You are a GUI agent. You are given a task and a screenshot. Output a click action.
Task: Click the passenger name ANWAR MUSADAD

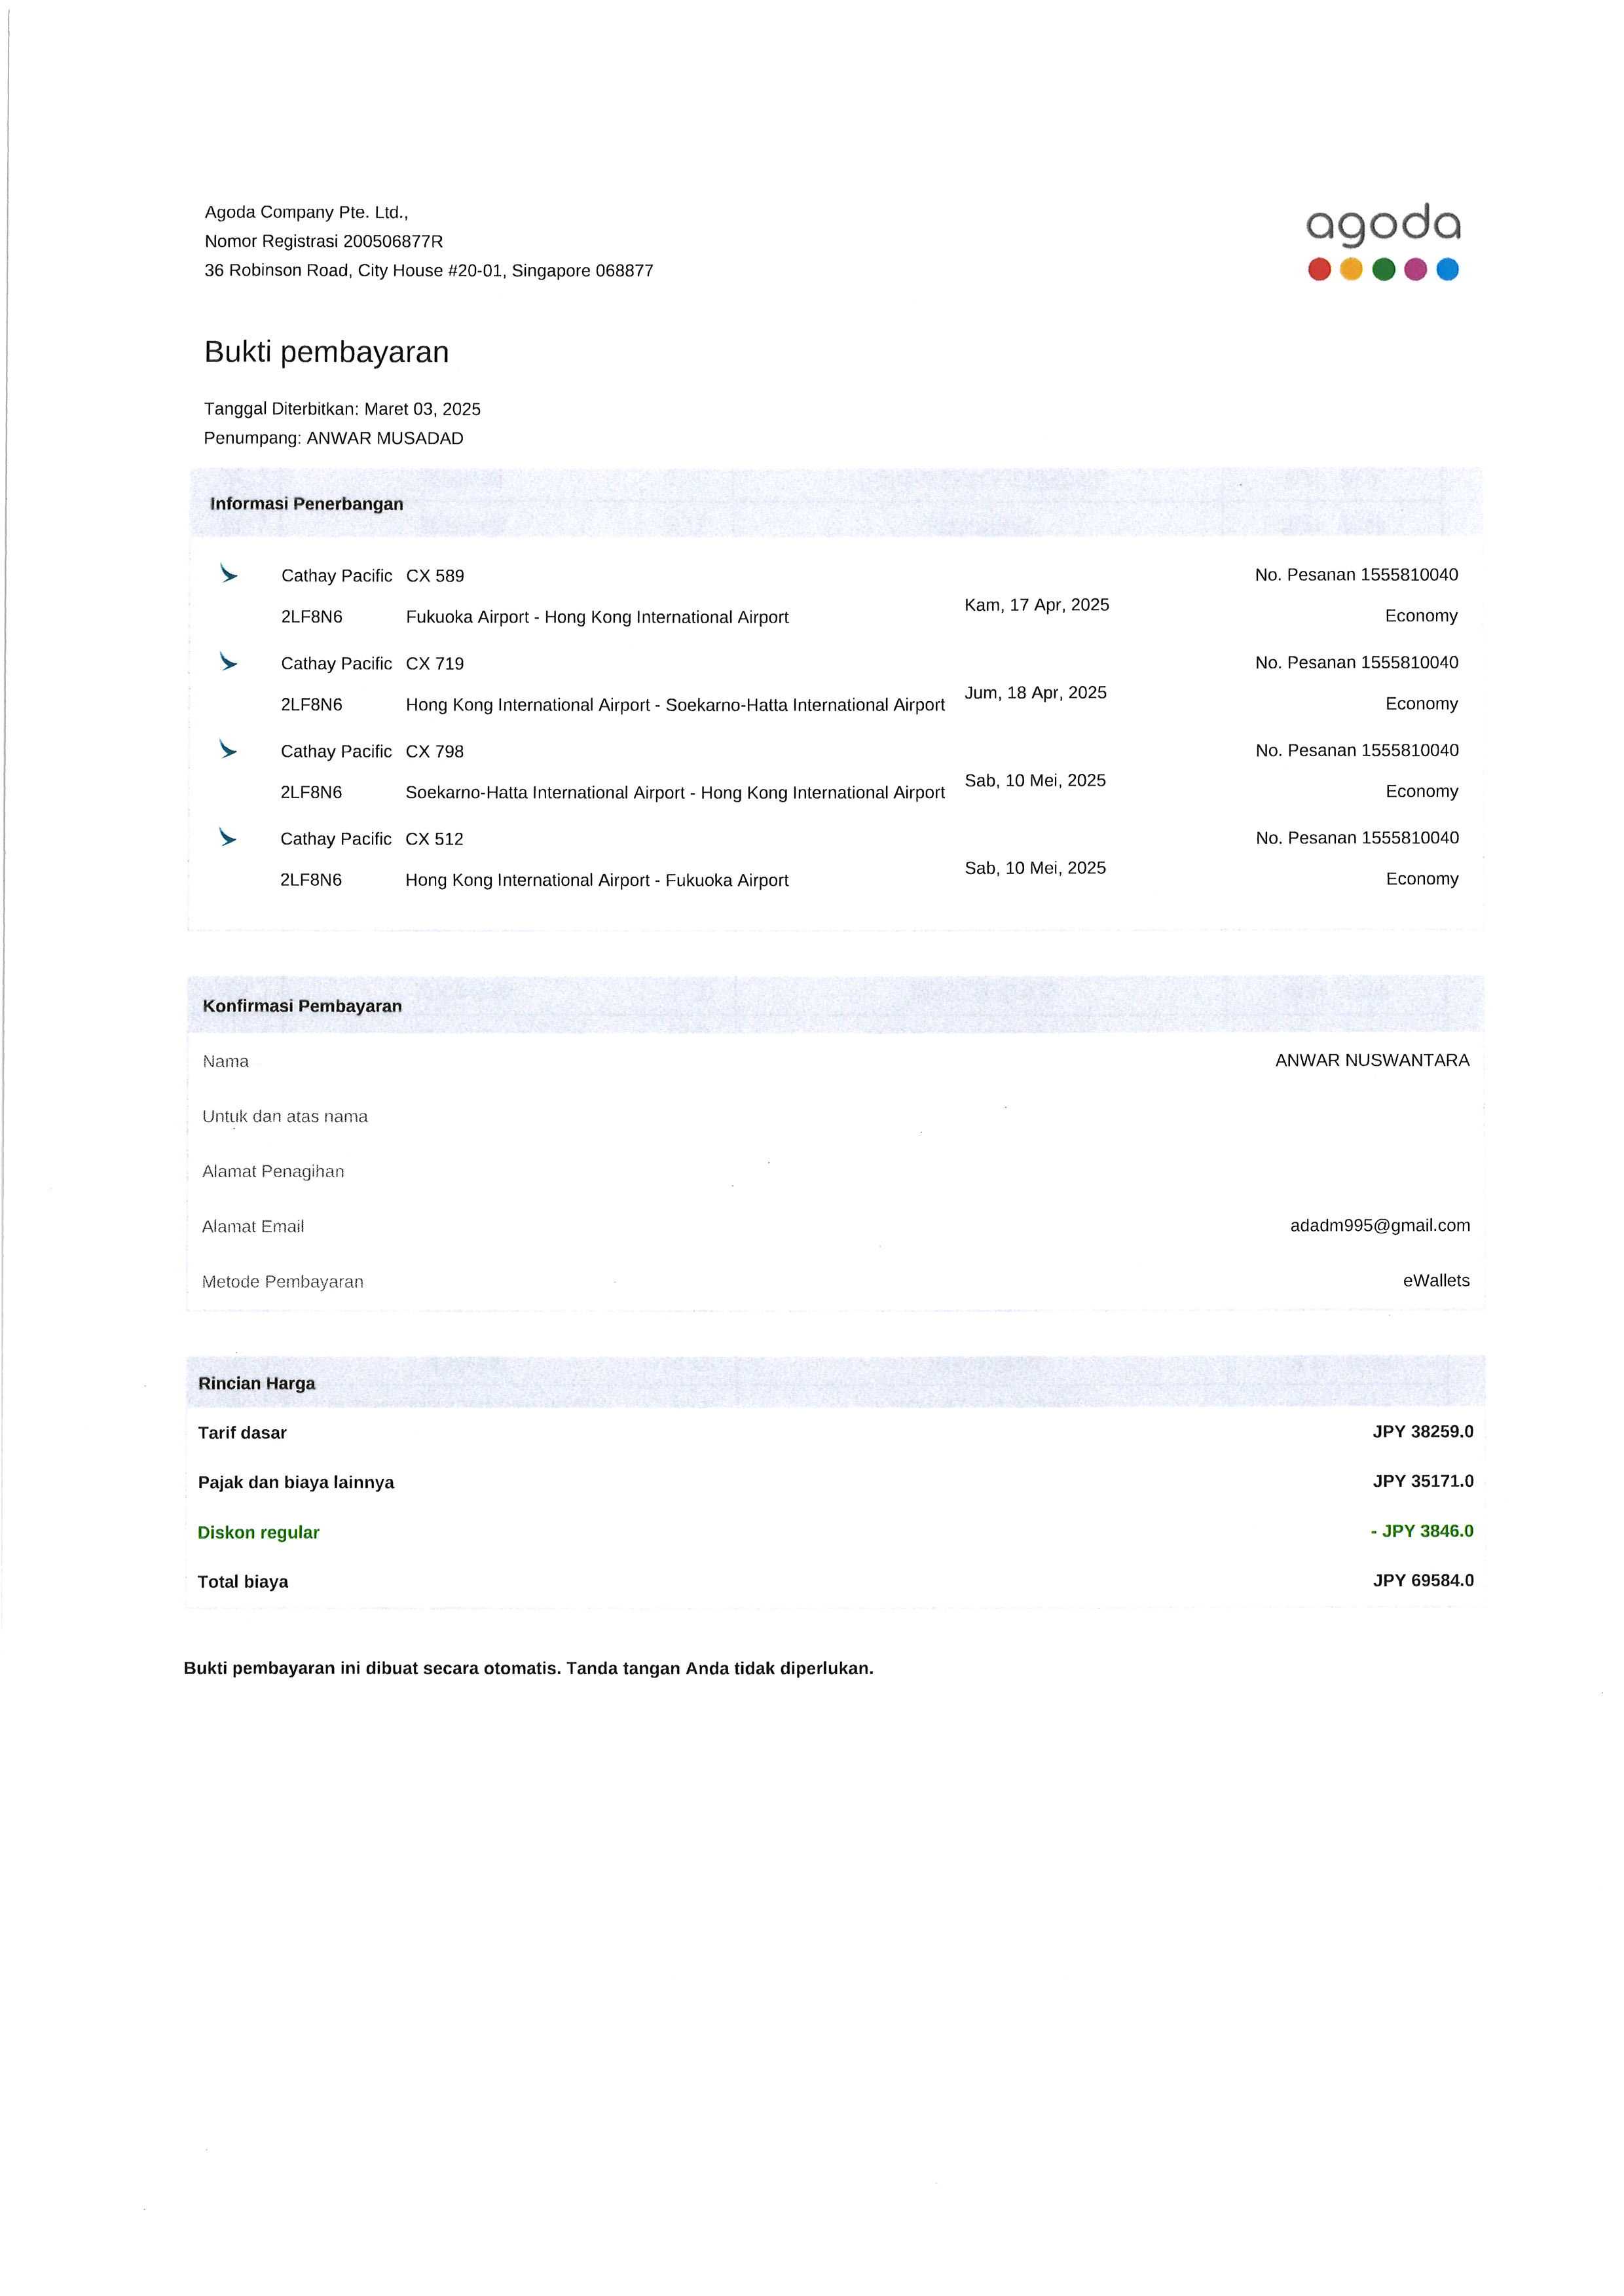(x=385, y=439)
